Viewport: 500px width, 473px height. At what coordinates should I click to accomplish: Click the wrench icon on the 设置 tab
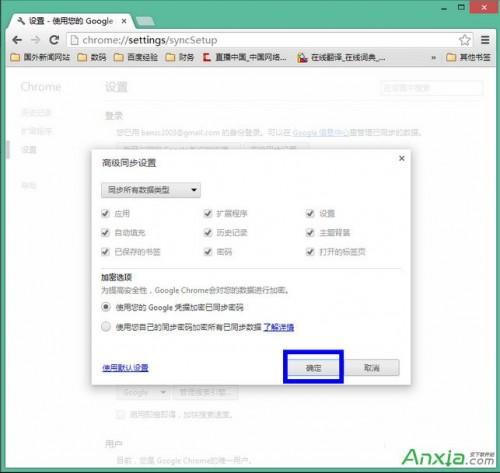pos(21,21)
